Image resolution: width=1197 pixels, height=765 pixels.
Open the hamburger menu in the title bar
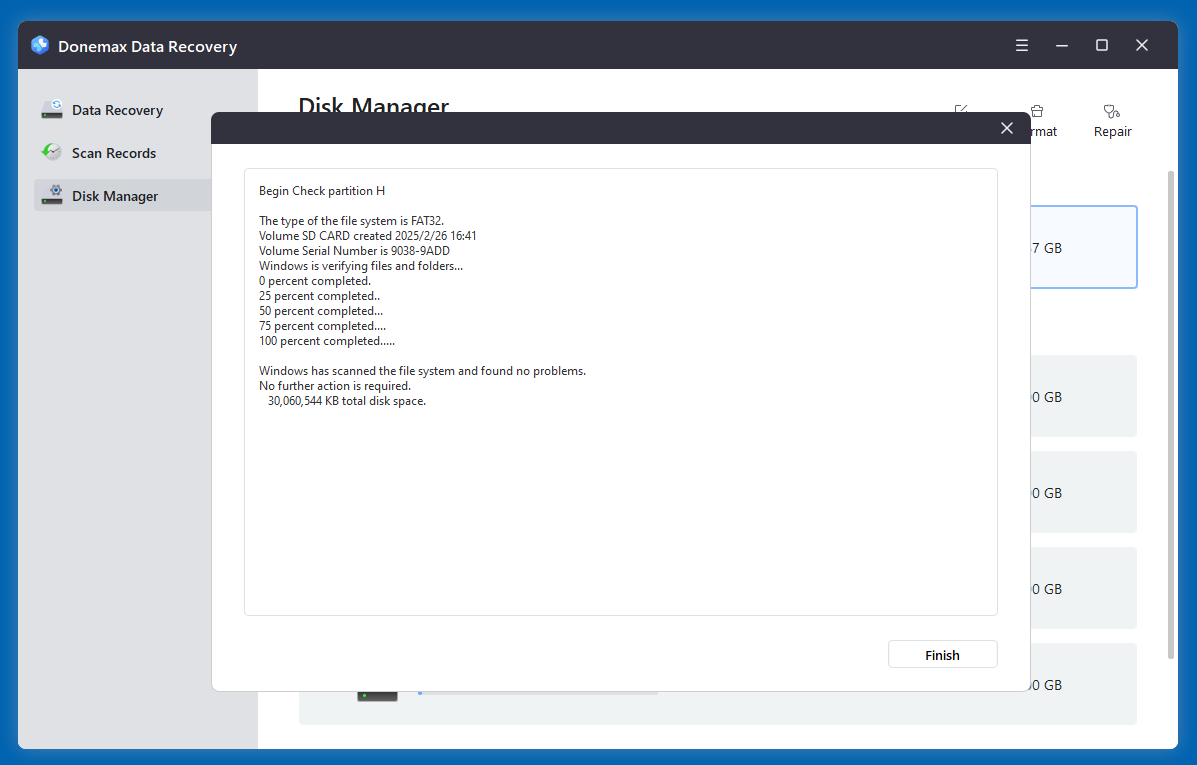(1021, 45)
